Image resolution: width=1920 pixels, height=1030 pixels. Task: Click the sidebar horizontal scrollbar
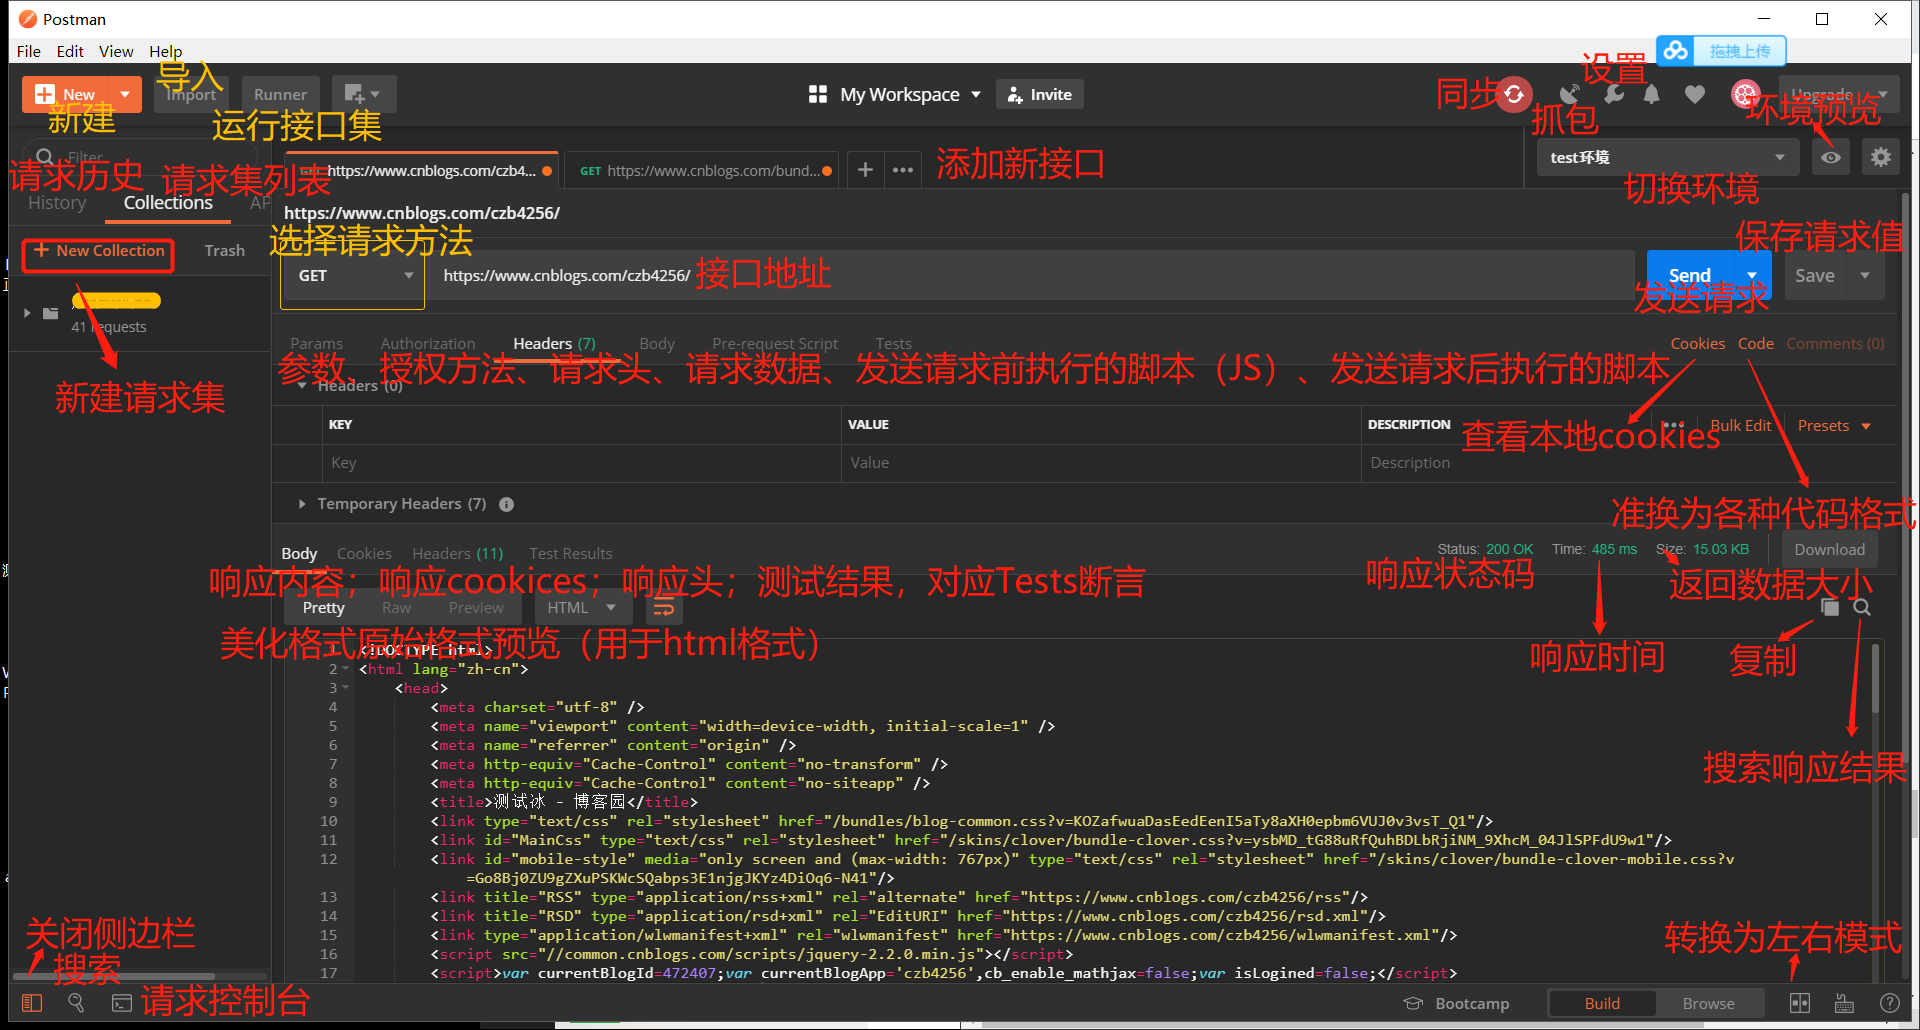(114, 976)
